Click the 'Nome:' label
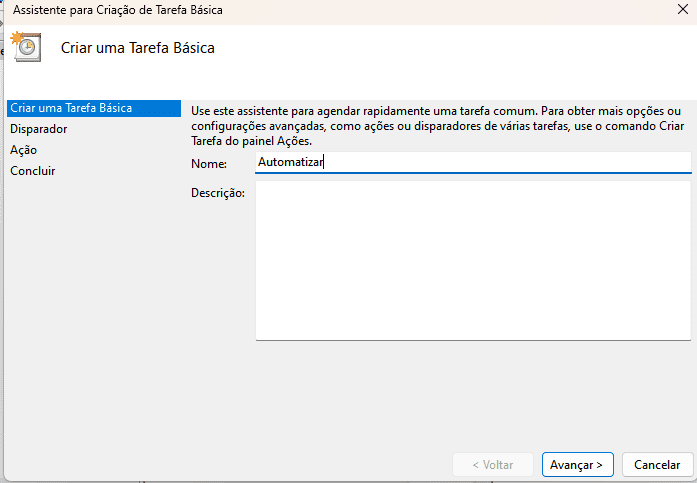Screen dimensions: 697x483 click(x=209, y=164)
